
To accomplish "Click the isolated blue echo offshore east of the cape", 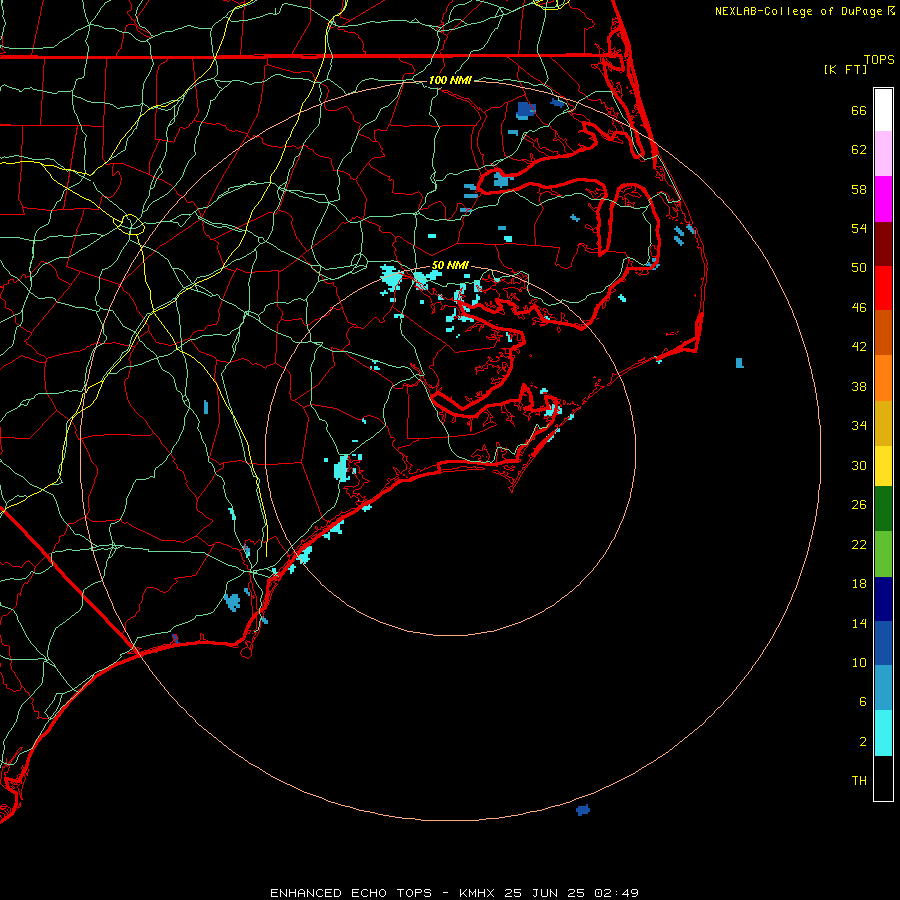I will 740,363.
